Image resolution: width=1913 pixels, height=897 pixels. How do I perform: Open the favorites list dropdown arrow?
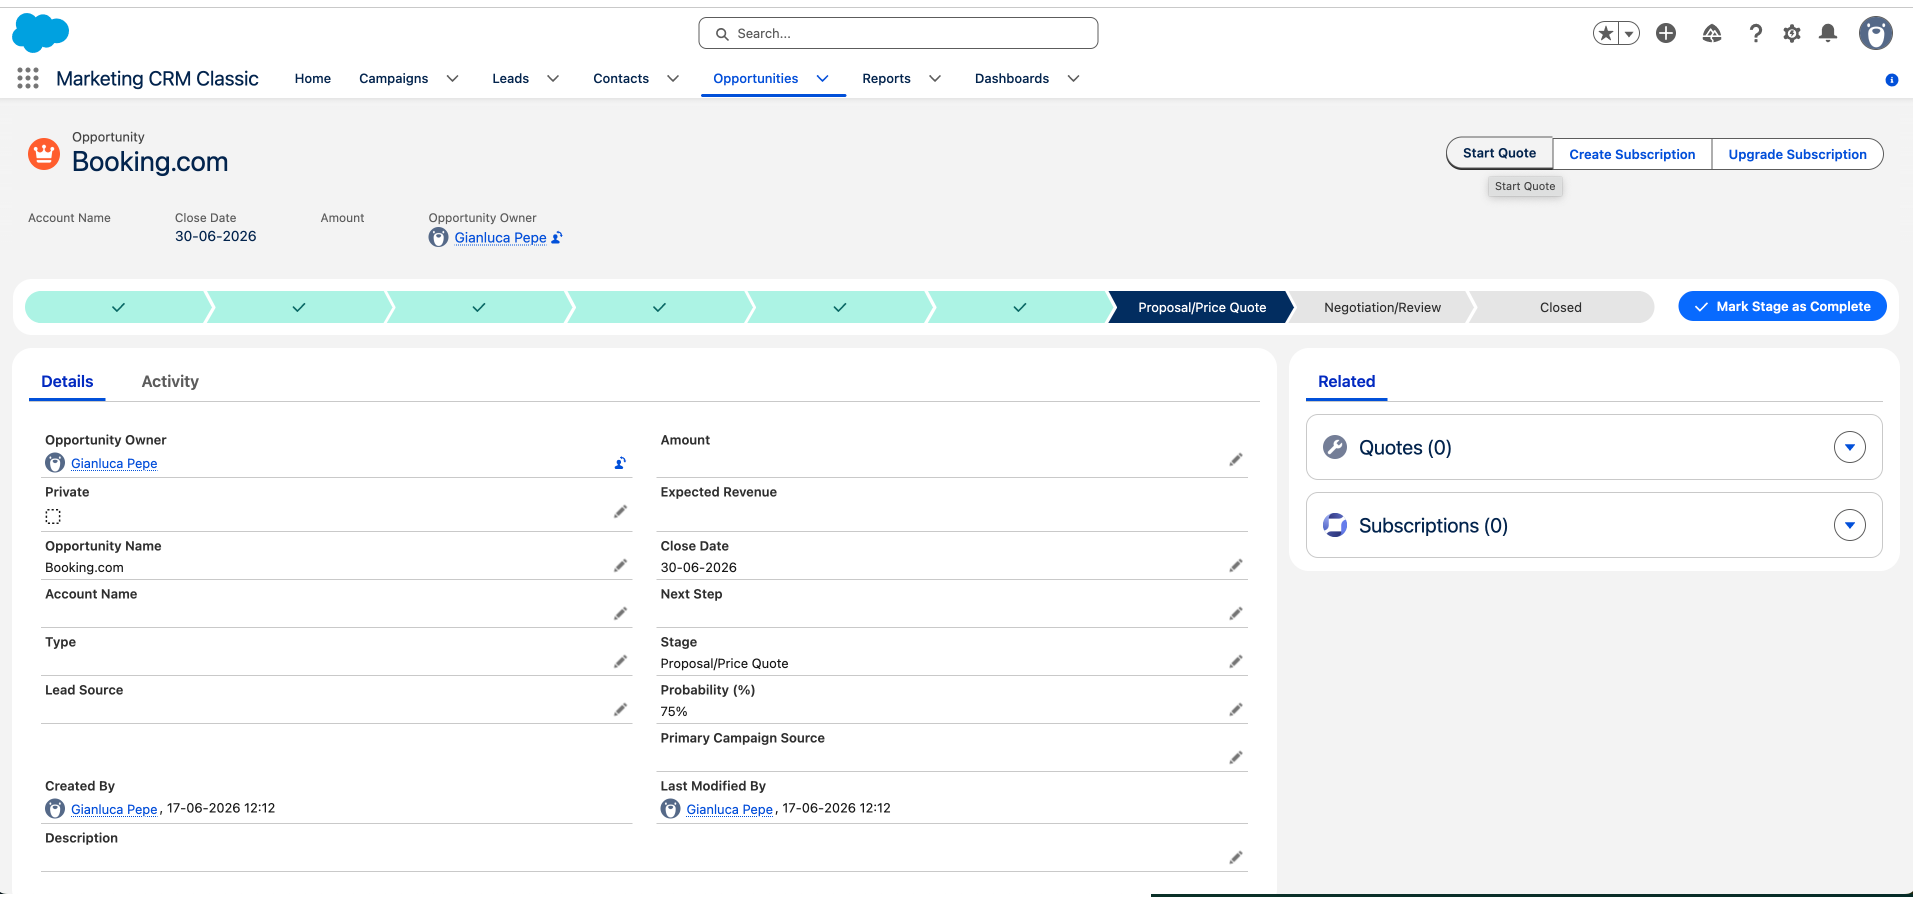(1630, 34)
